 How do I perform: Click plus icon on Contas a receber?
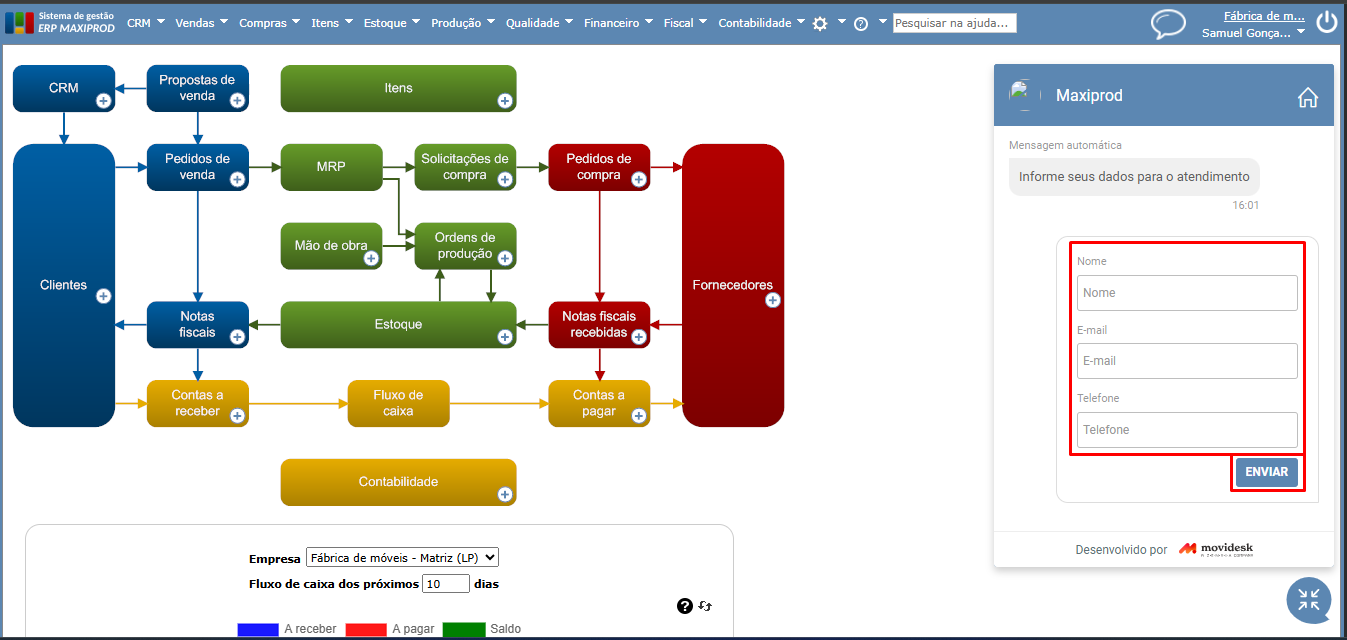[237, 415]
